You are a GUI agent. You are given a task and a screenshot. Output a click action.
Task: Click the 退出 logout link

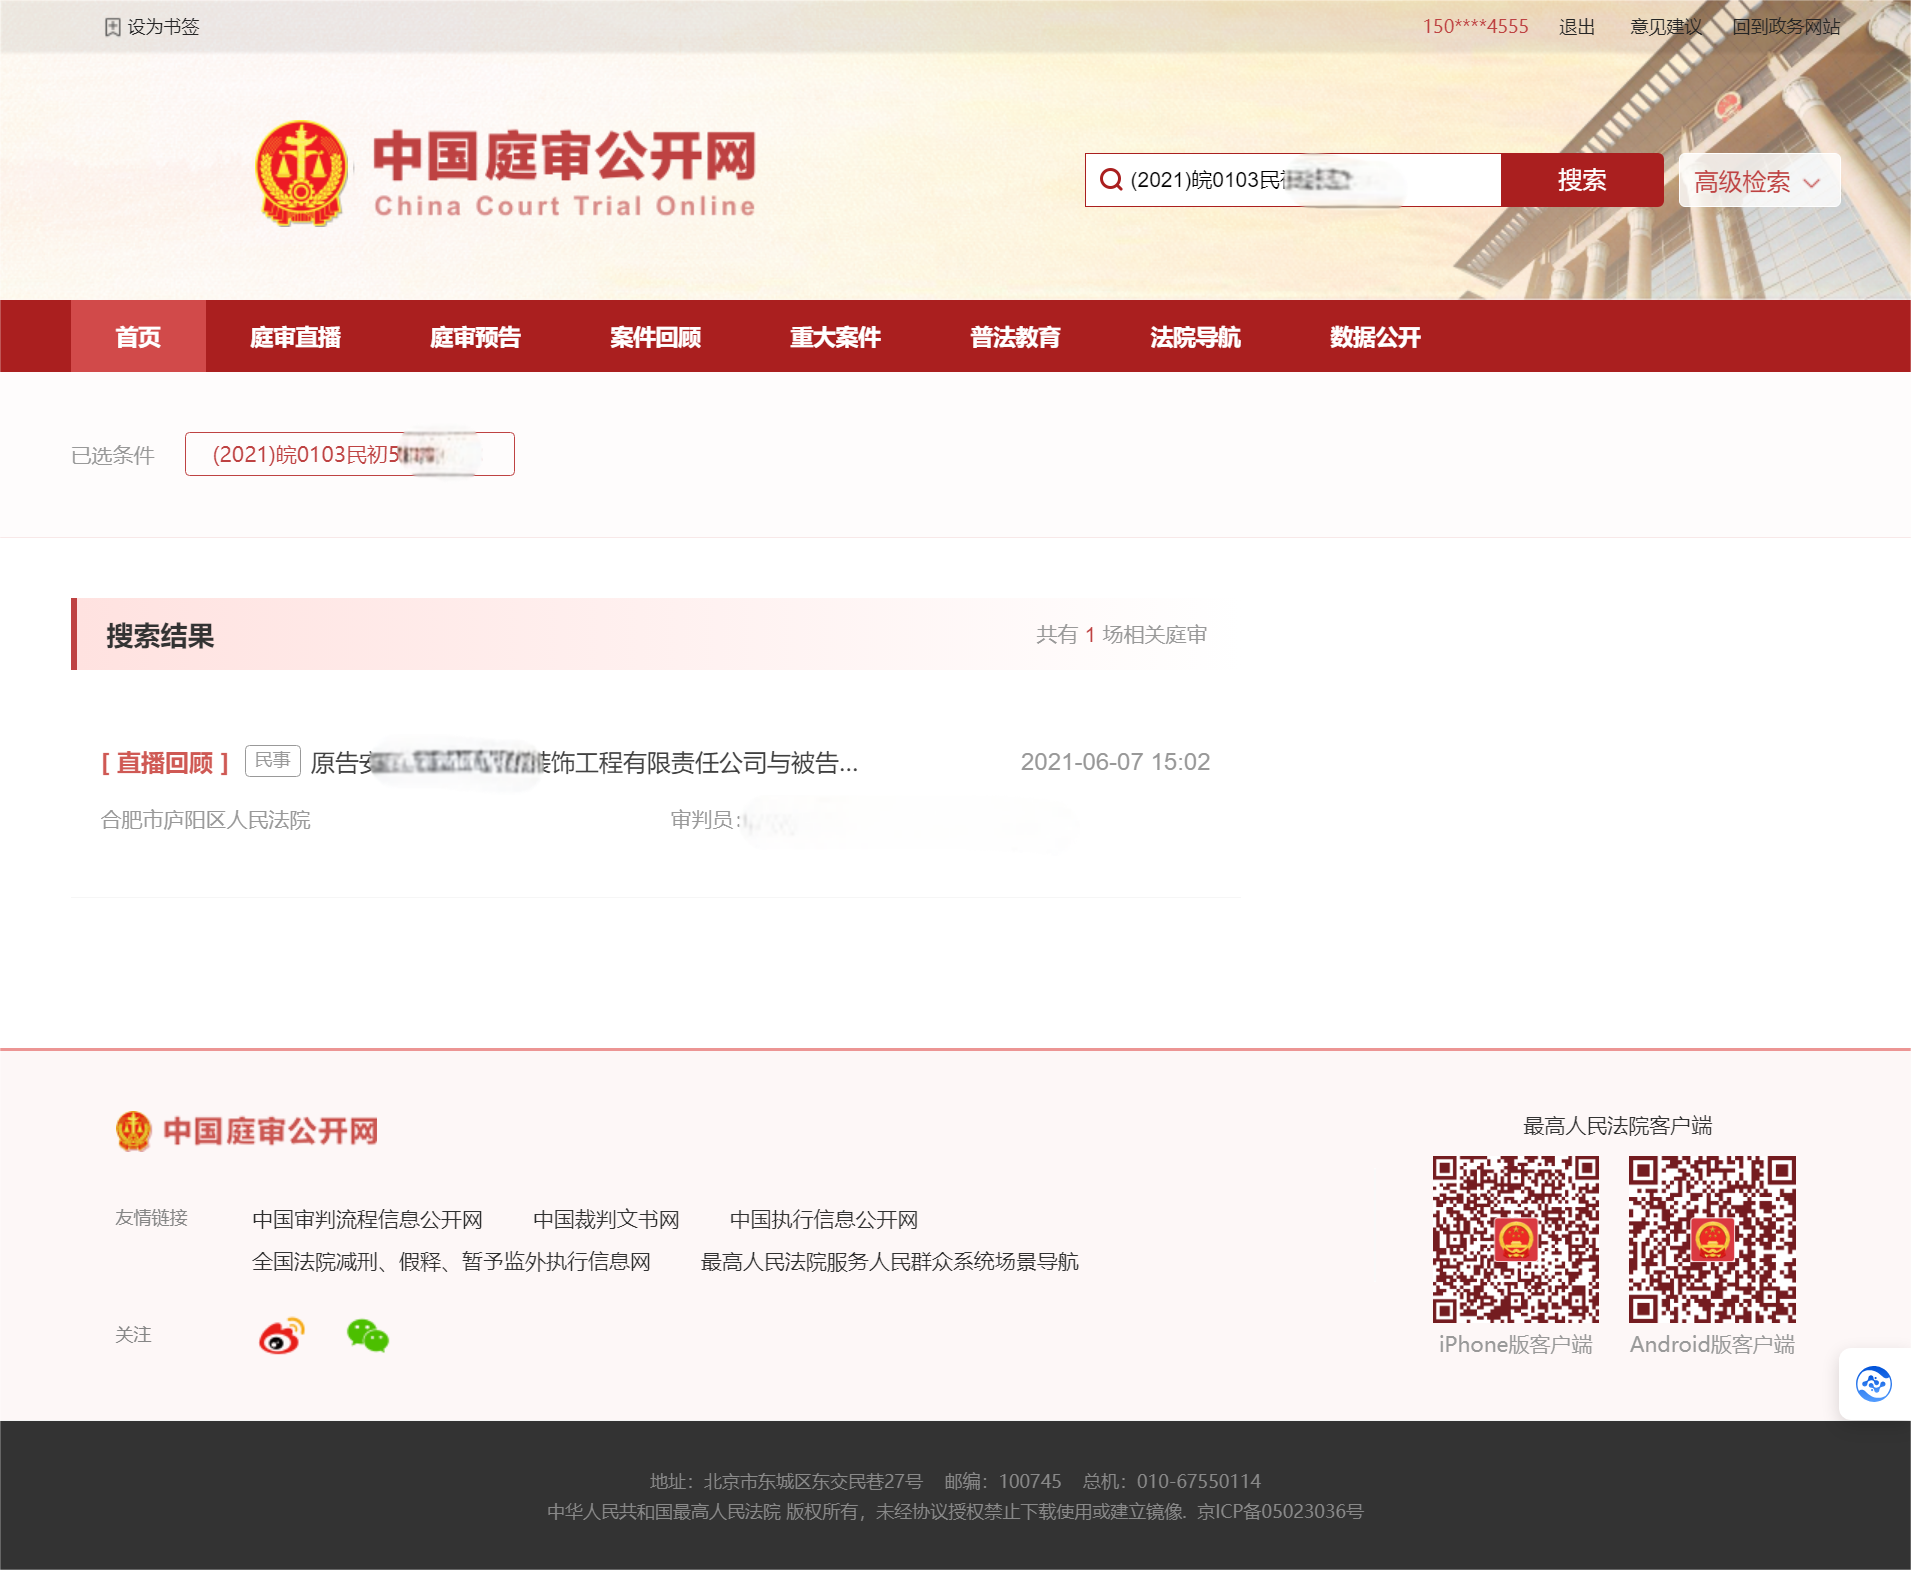pyautogui.click(x=1576, y=27)
